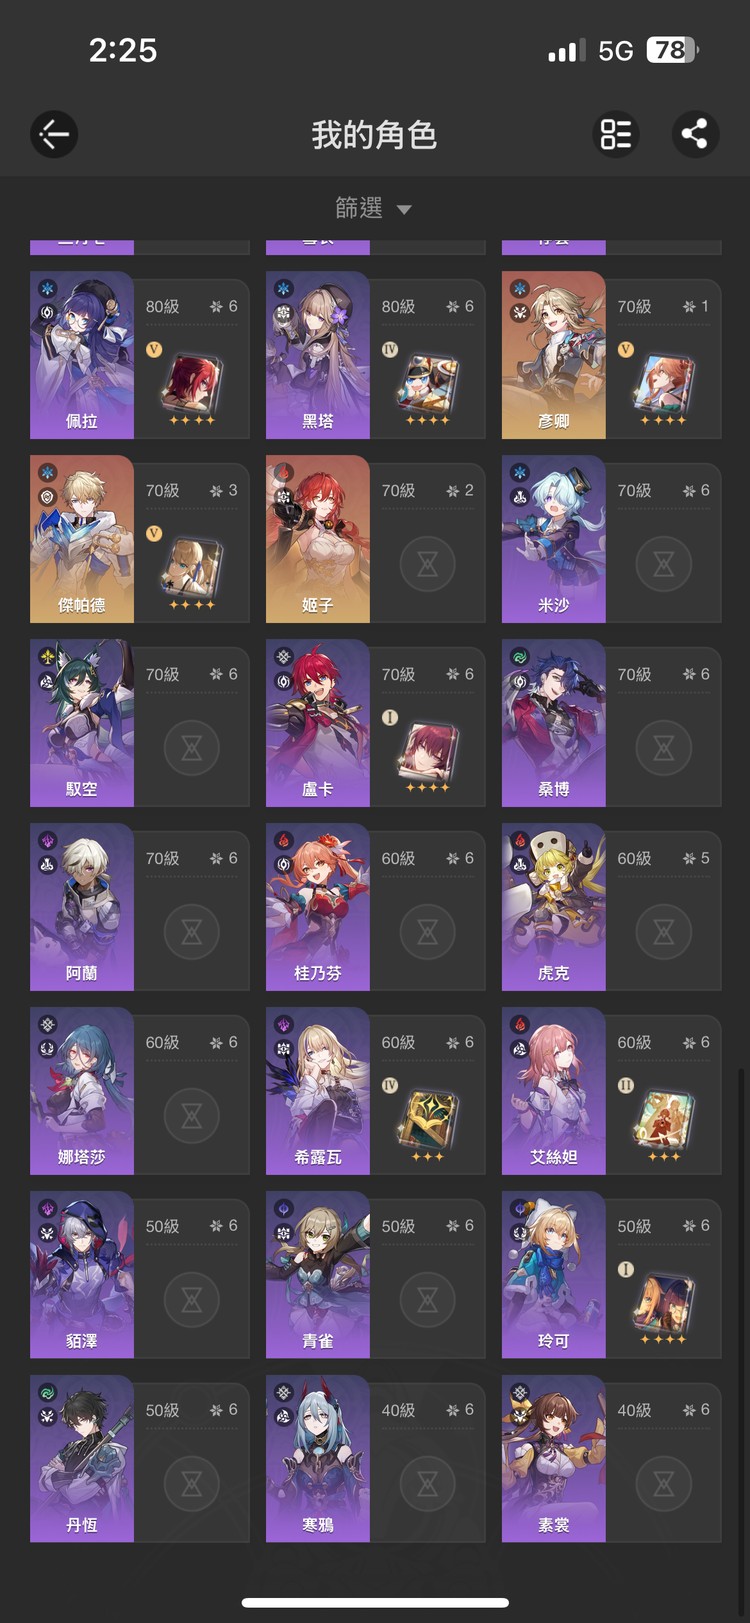Open 艾絲妲's light cone icon
Image resolution: width=750 pixels, height=1623 pixels.
(663, 1119)
